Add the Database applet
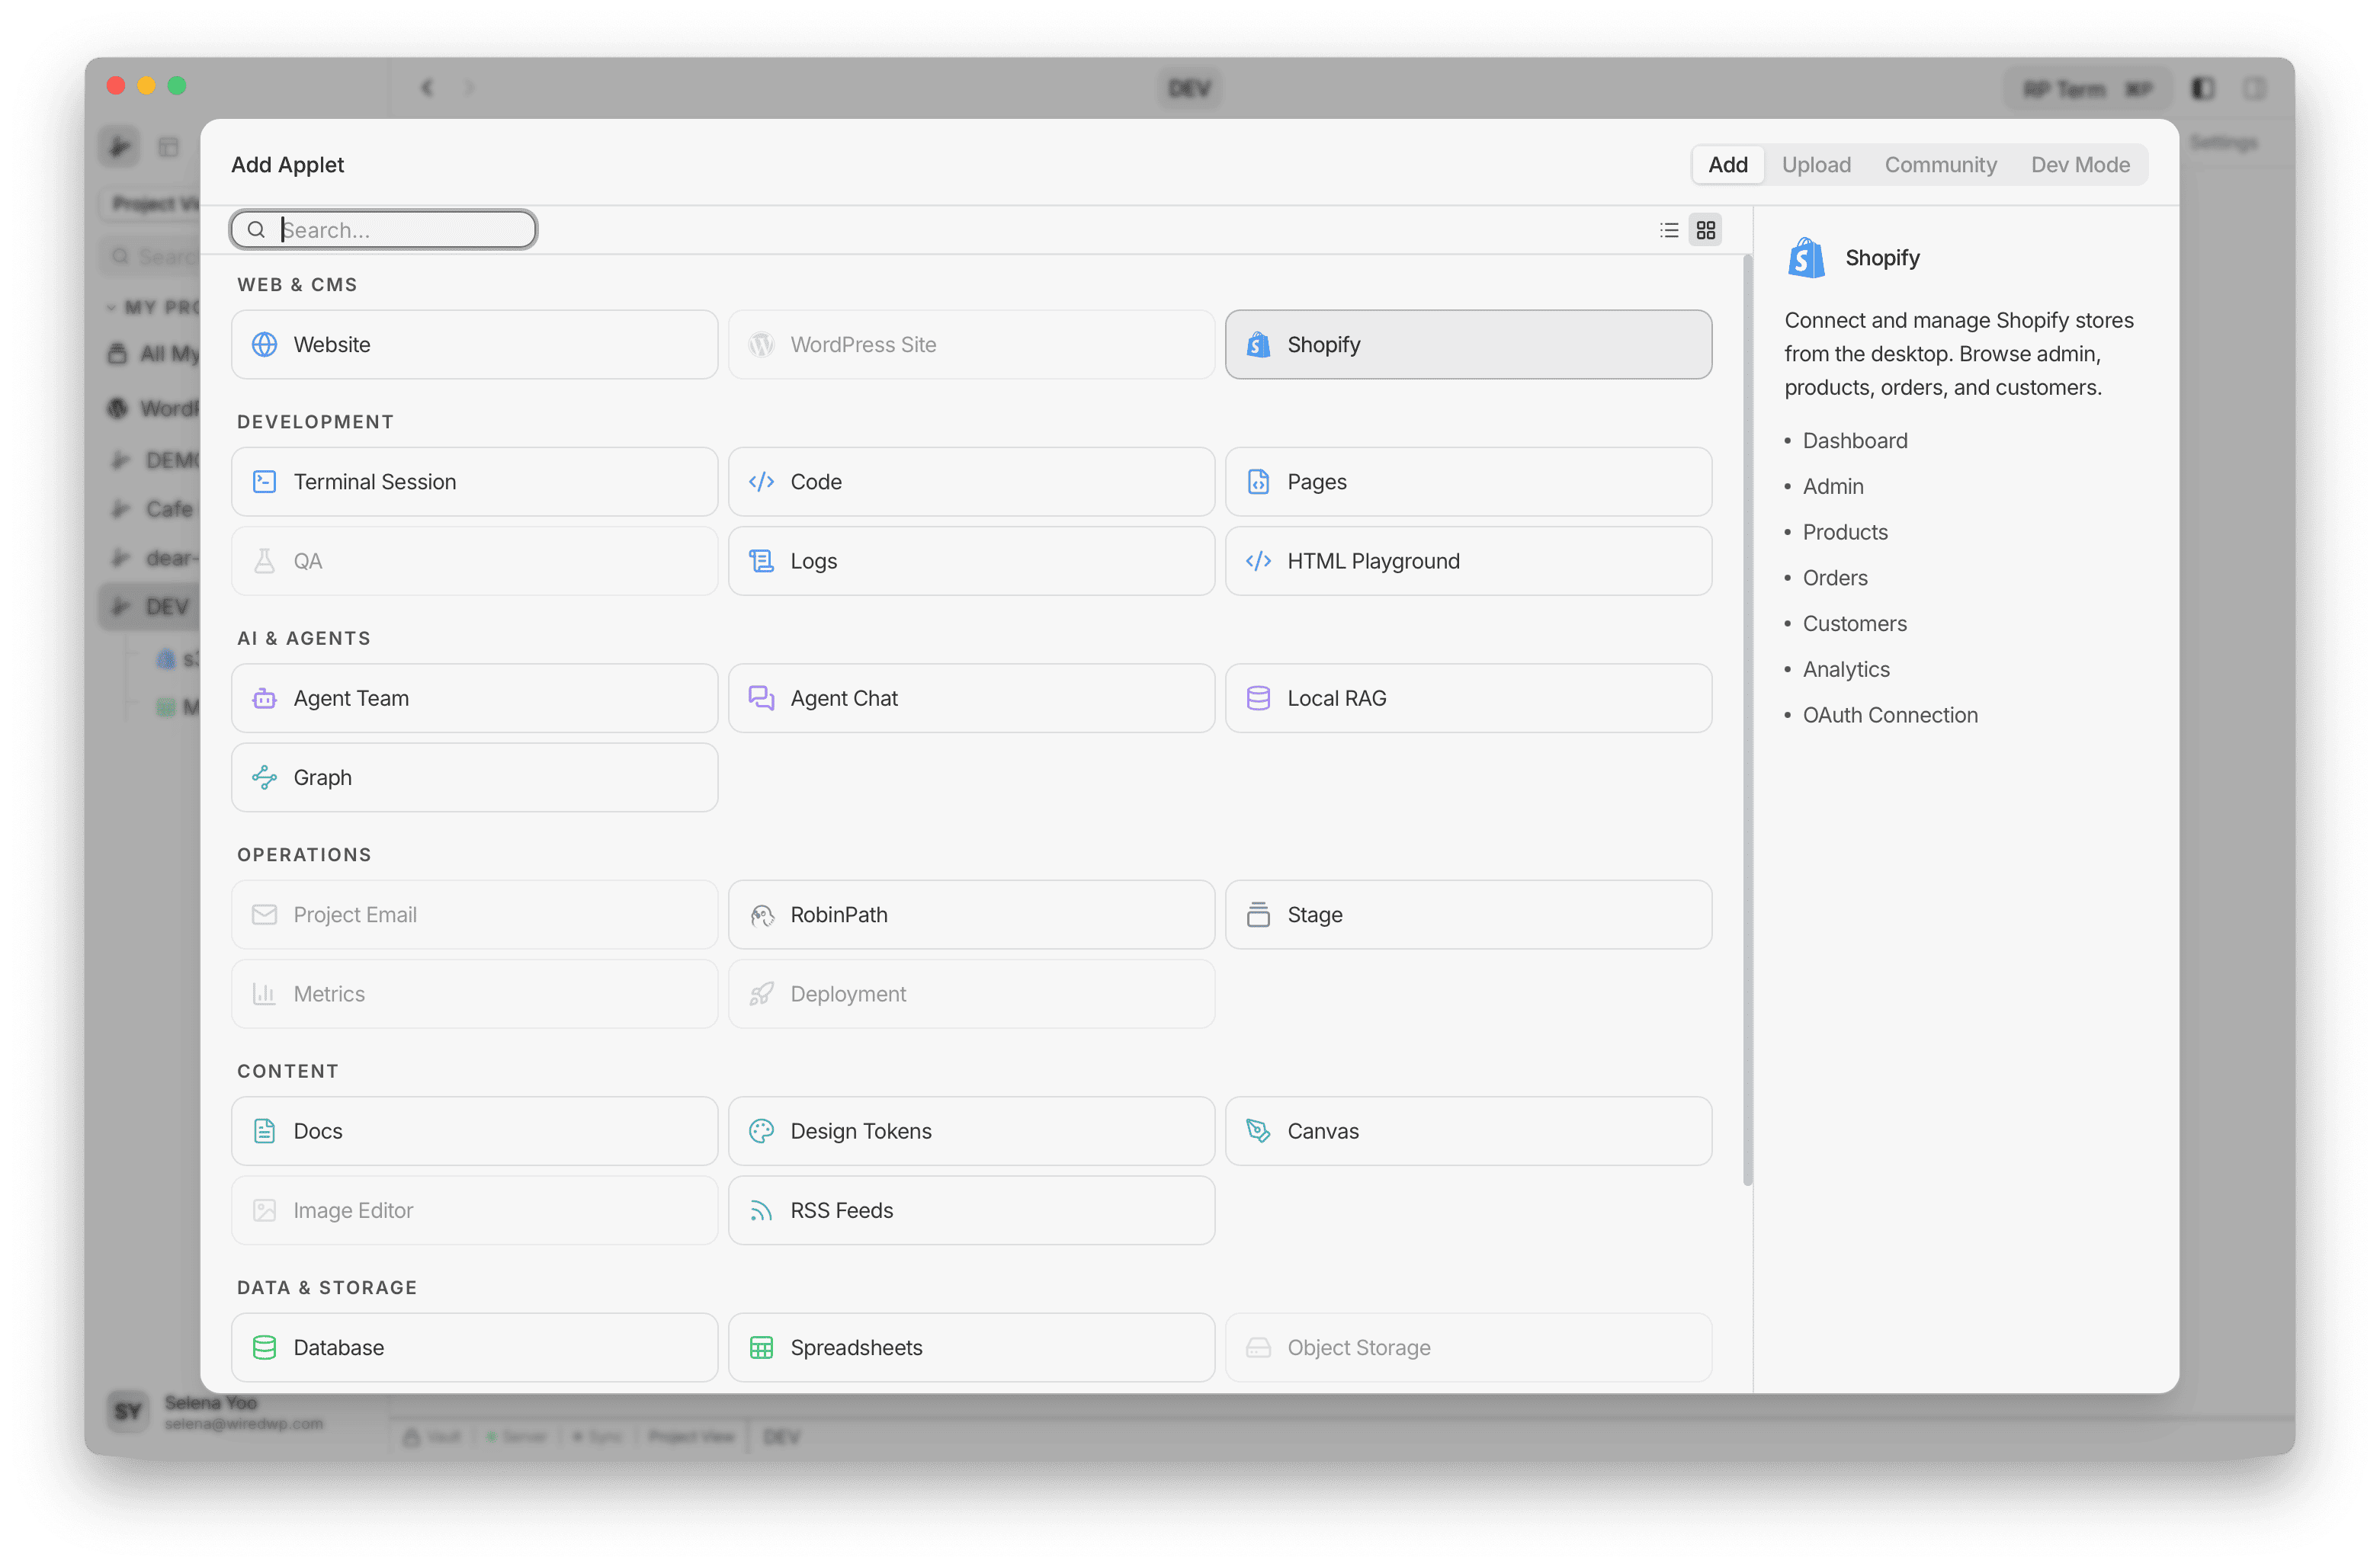2380x1567 pixels. pyautogui.click(x=473, y=1347)
